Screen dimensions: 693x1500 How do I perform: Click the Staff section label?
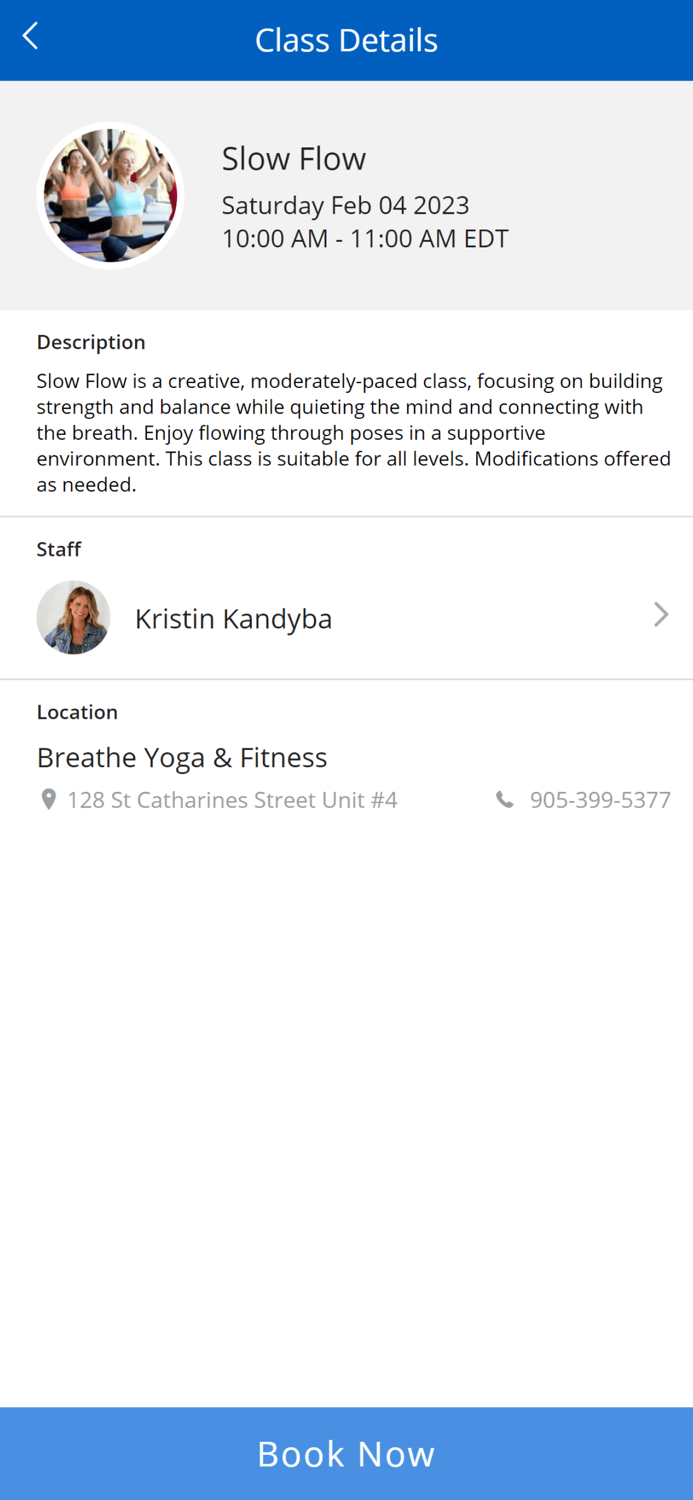(58, 549)
